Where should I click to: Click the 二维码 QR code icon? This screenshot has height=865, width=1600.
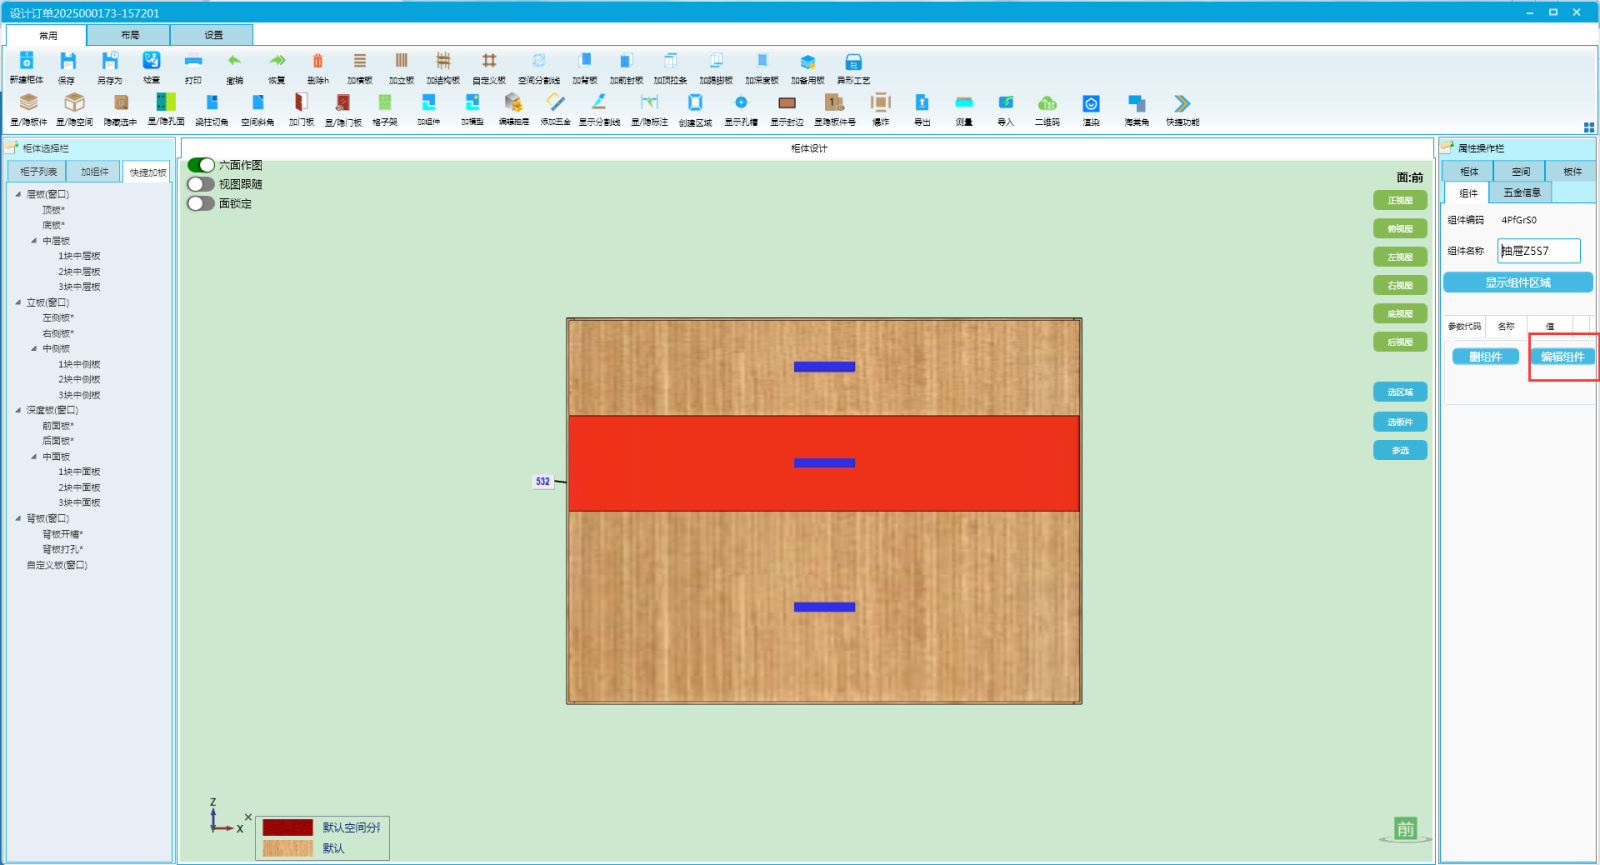1047,103
